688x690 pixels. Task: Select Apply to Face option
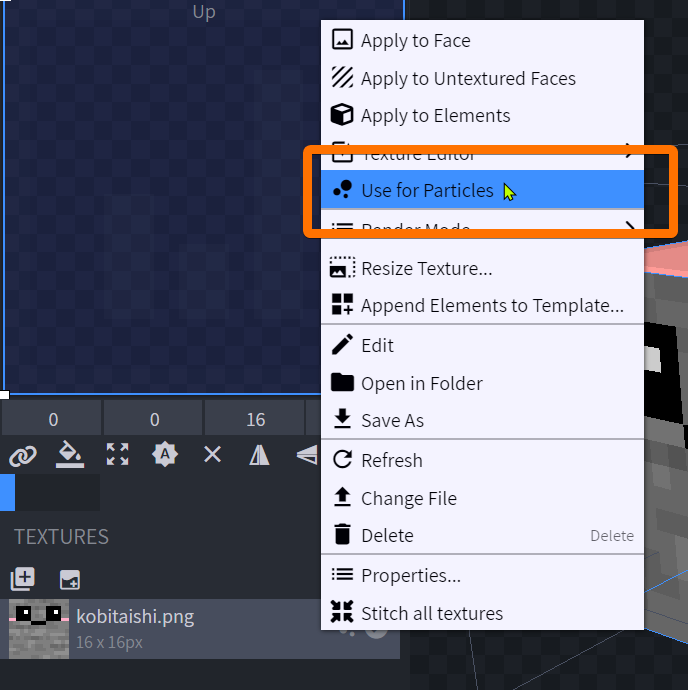point(415,41)
